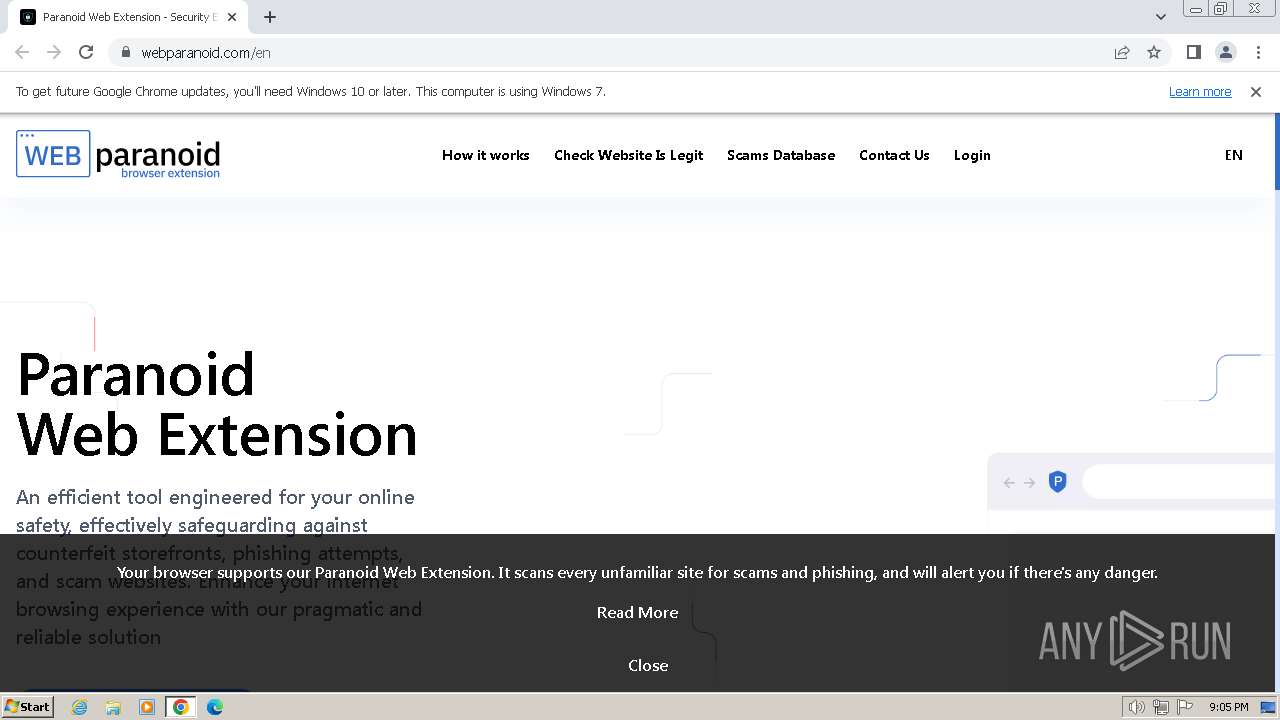
Task: Open the Windows Start menu
Action: tap(27, 706)
